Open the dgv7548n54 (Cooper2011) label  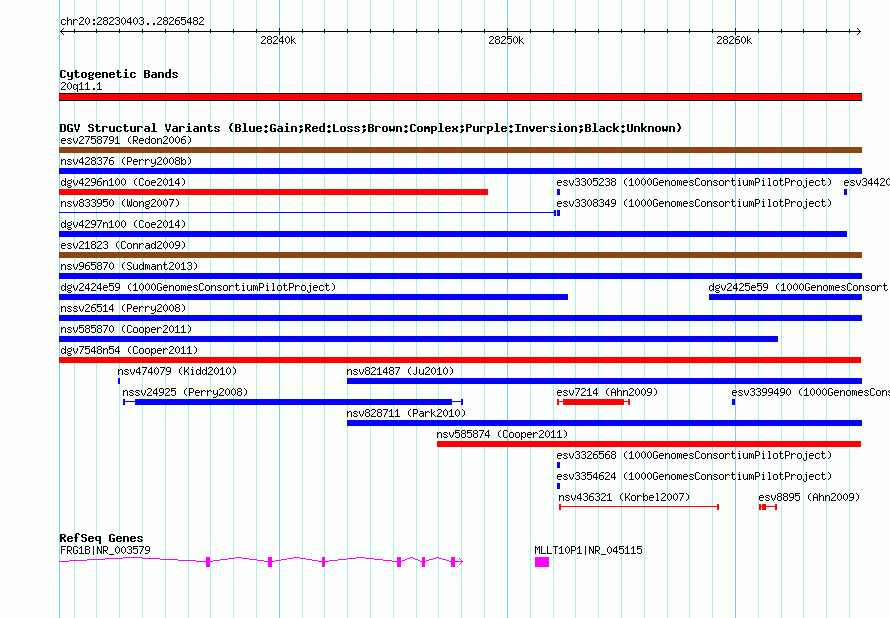(129, 350)
